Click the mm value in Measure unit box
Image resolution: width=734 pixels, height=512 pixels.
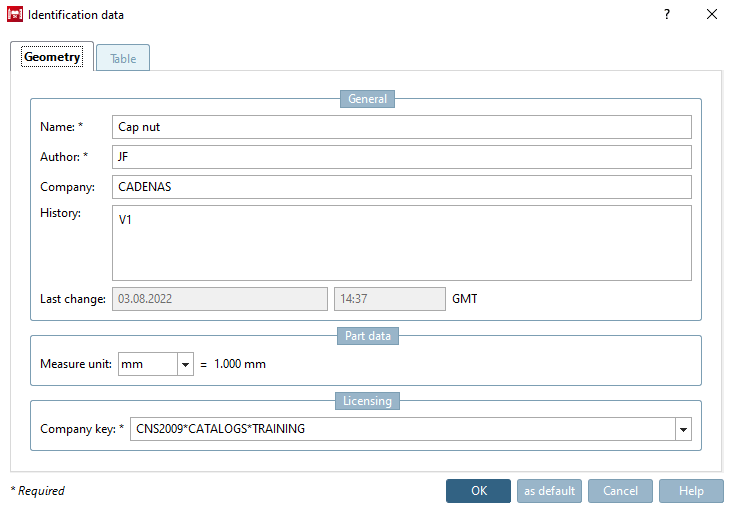[x=147, y=365]
